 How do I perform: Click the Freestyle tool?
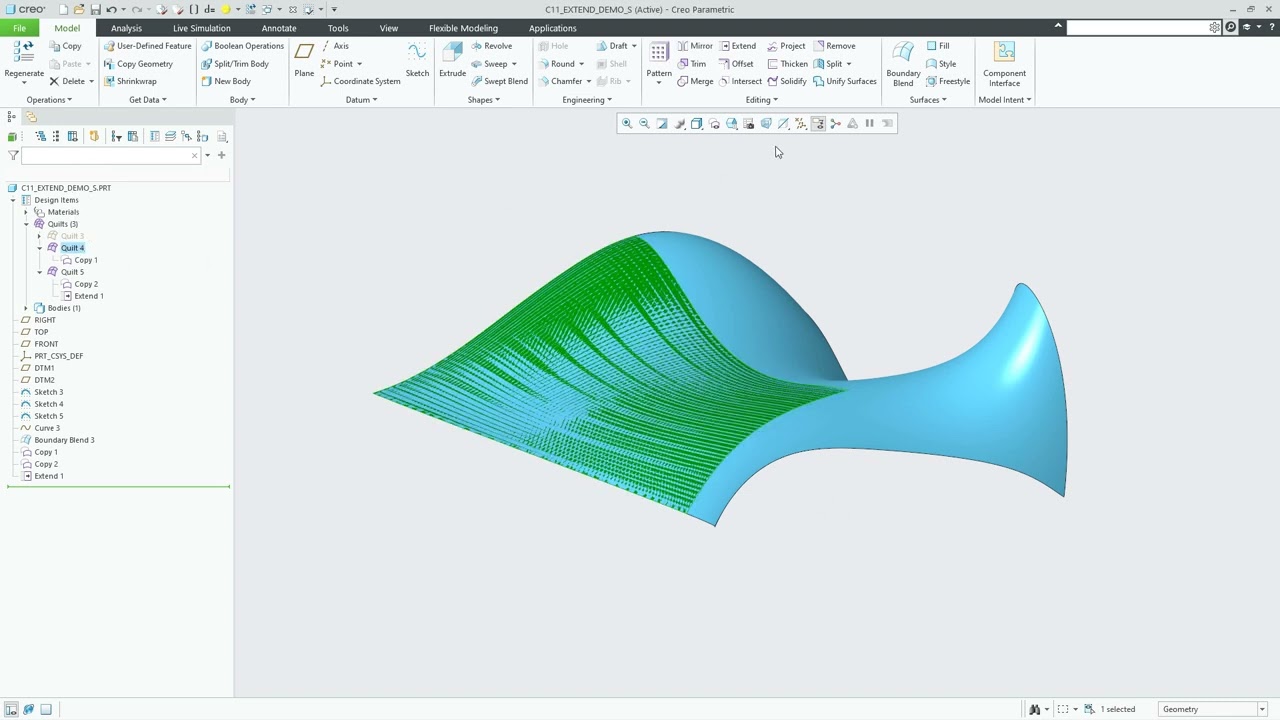pyautogui.click(x=948, y=82)
